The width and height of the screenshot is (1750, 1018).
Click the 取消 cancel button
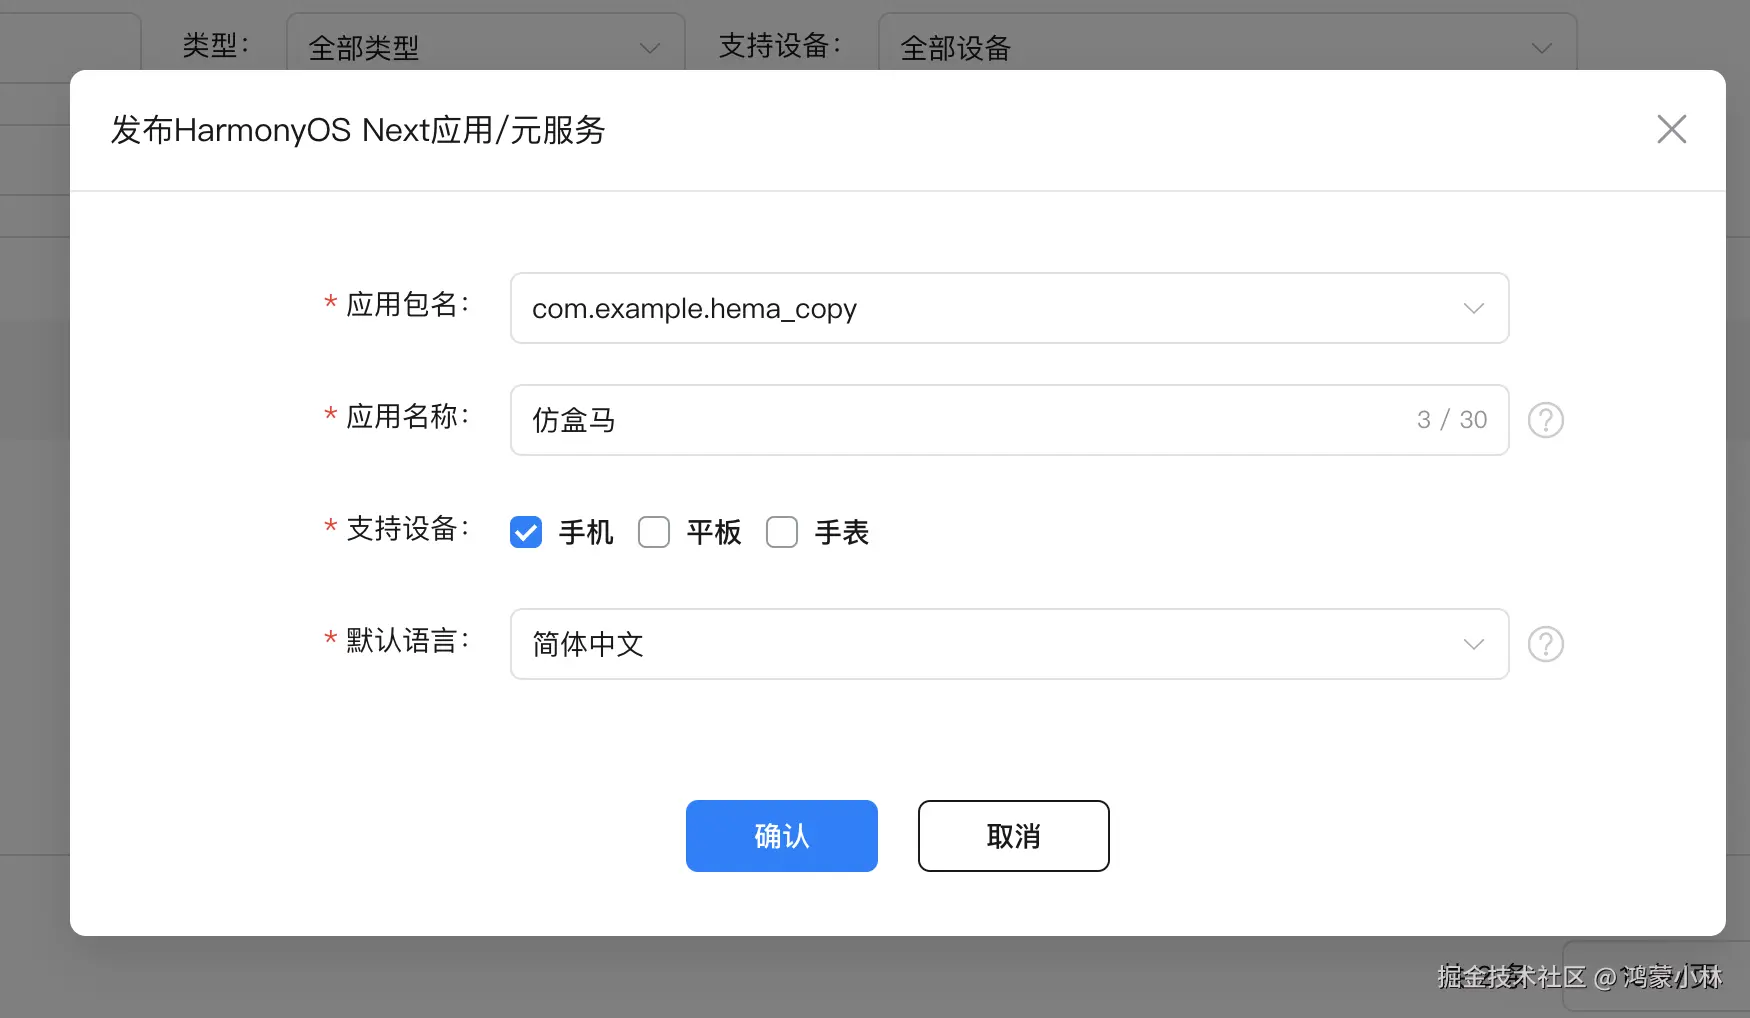1013,836
